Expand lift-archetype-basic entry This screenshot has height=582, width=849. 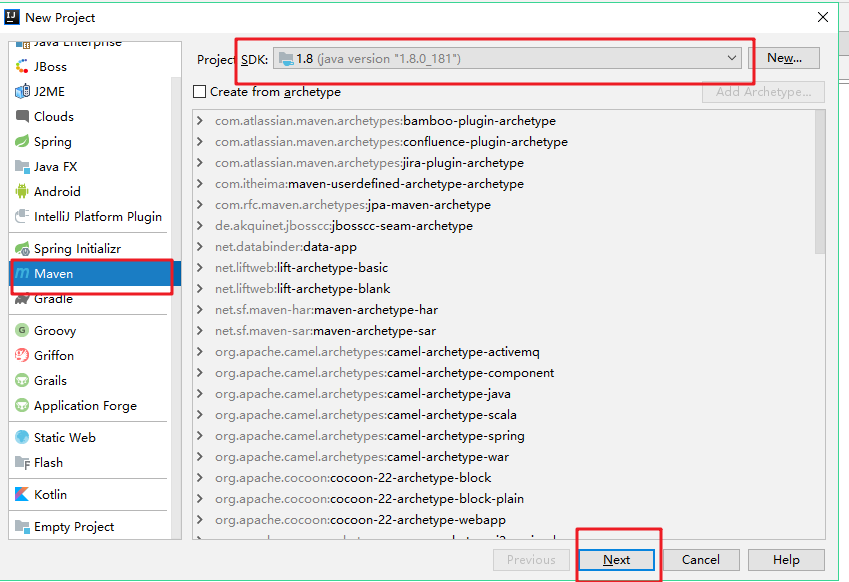(x=200, y=267)
